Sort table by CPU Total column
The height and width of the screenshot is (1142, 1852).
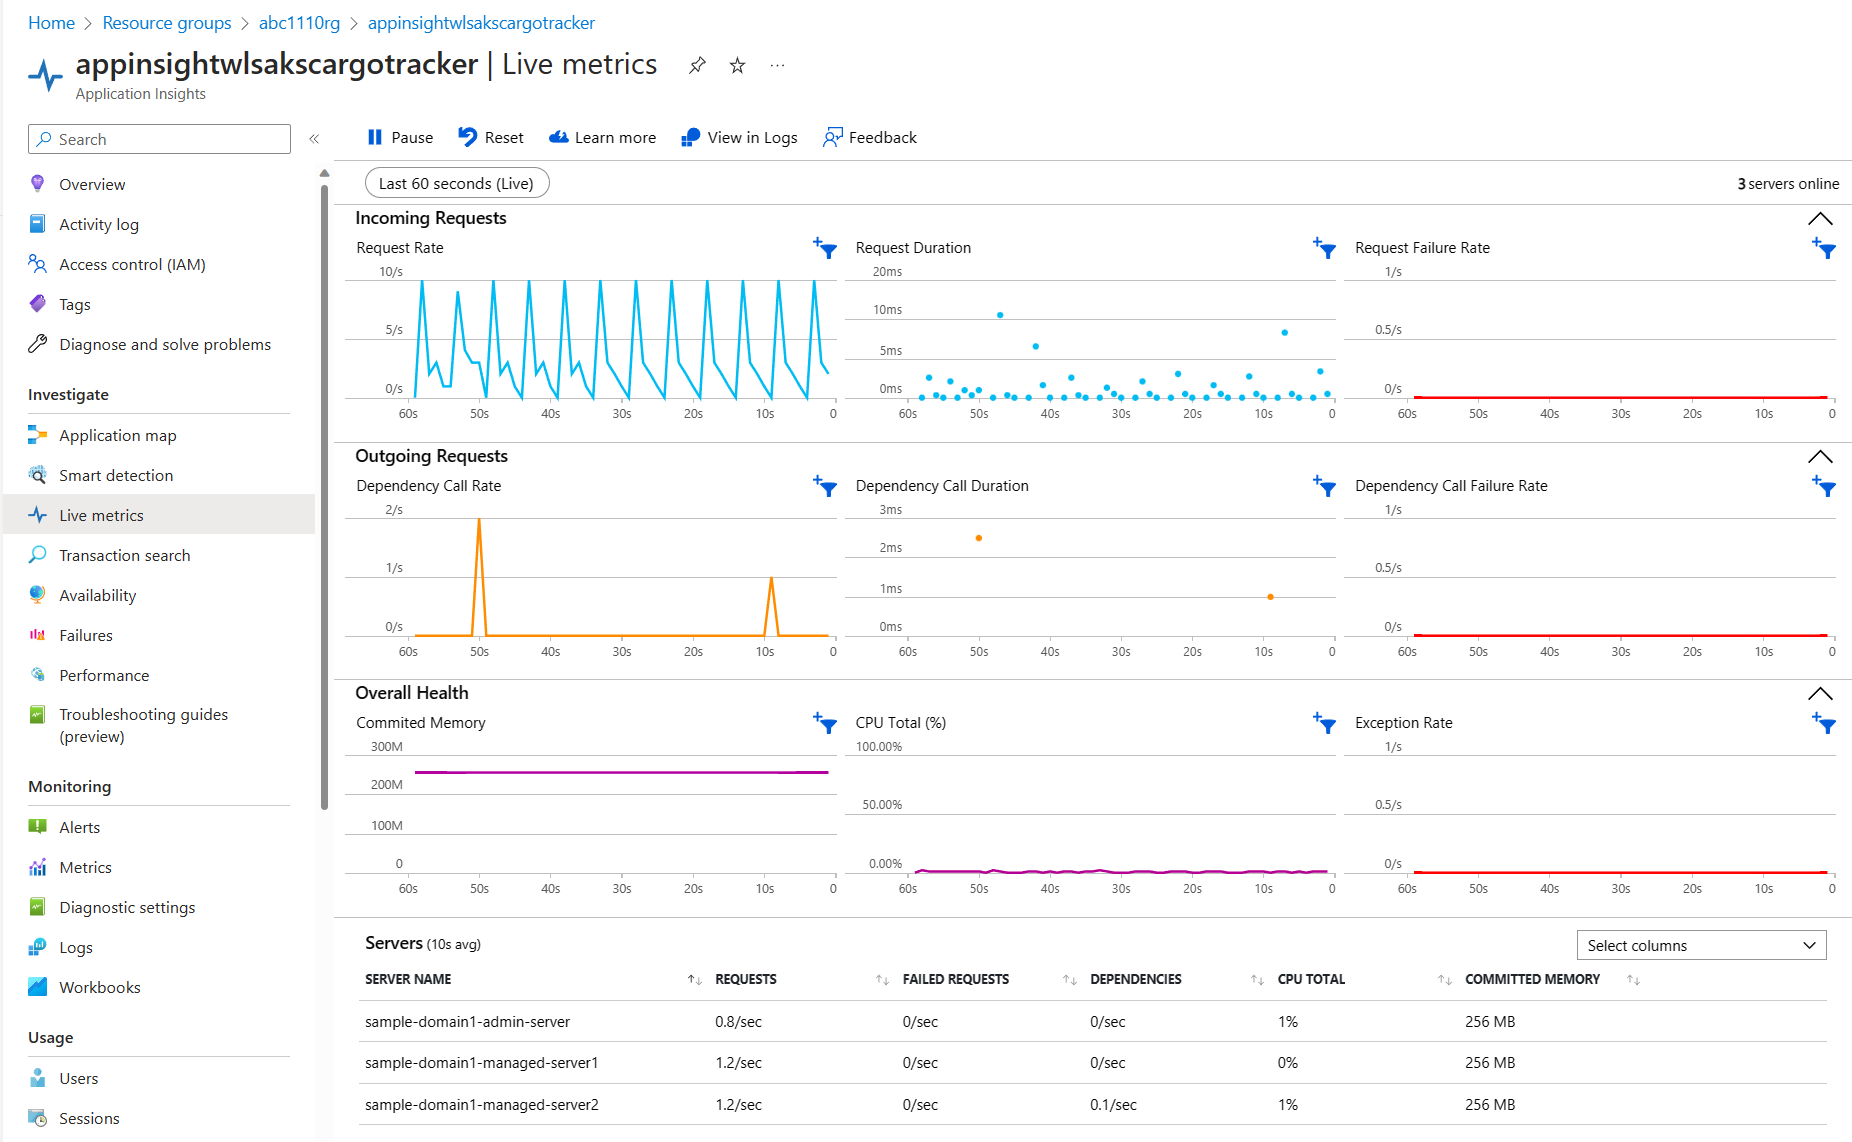point(1444,980)
